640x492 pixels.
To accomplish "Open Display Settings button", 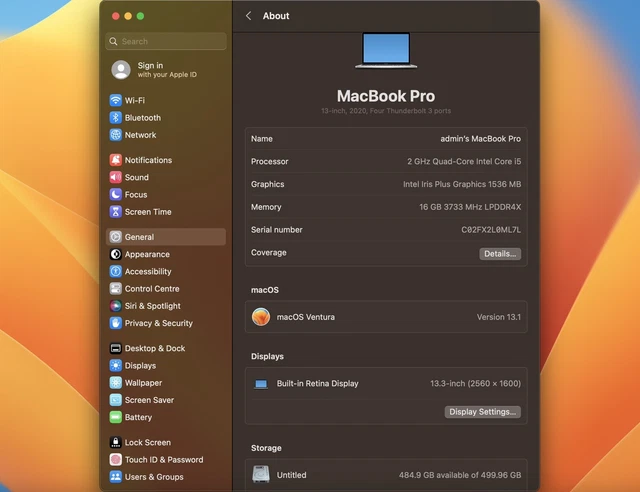I will 482,412.
